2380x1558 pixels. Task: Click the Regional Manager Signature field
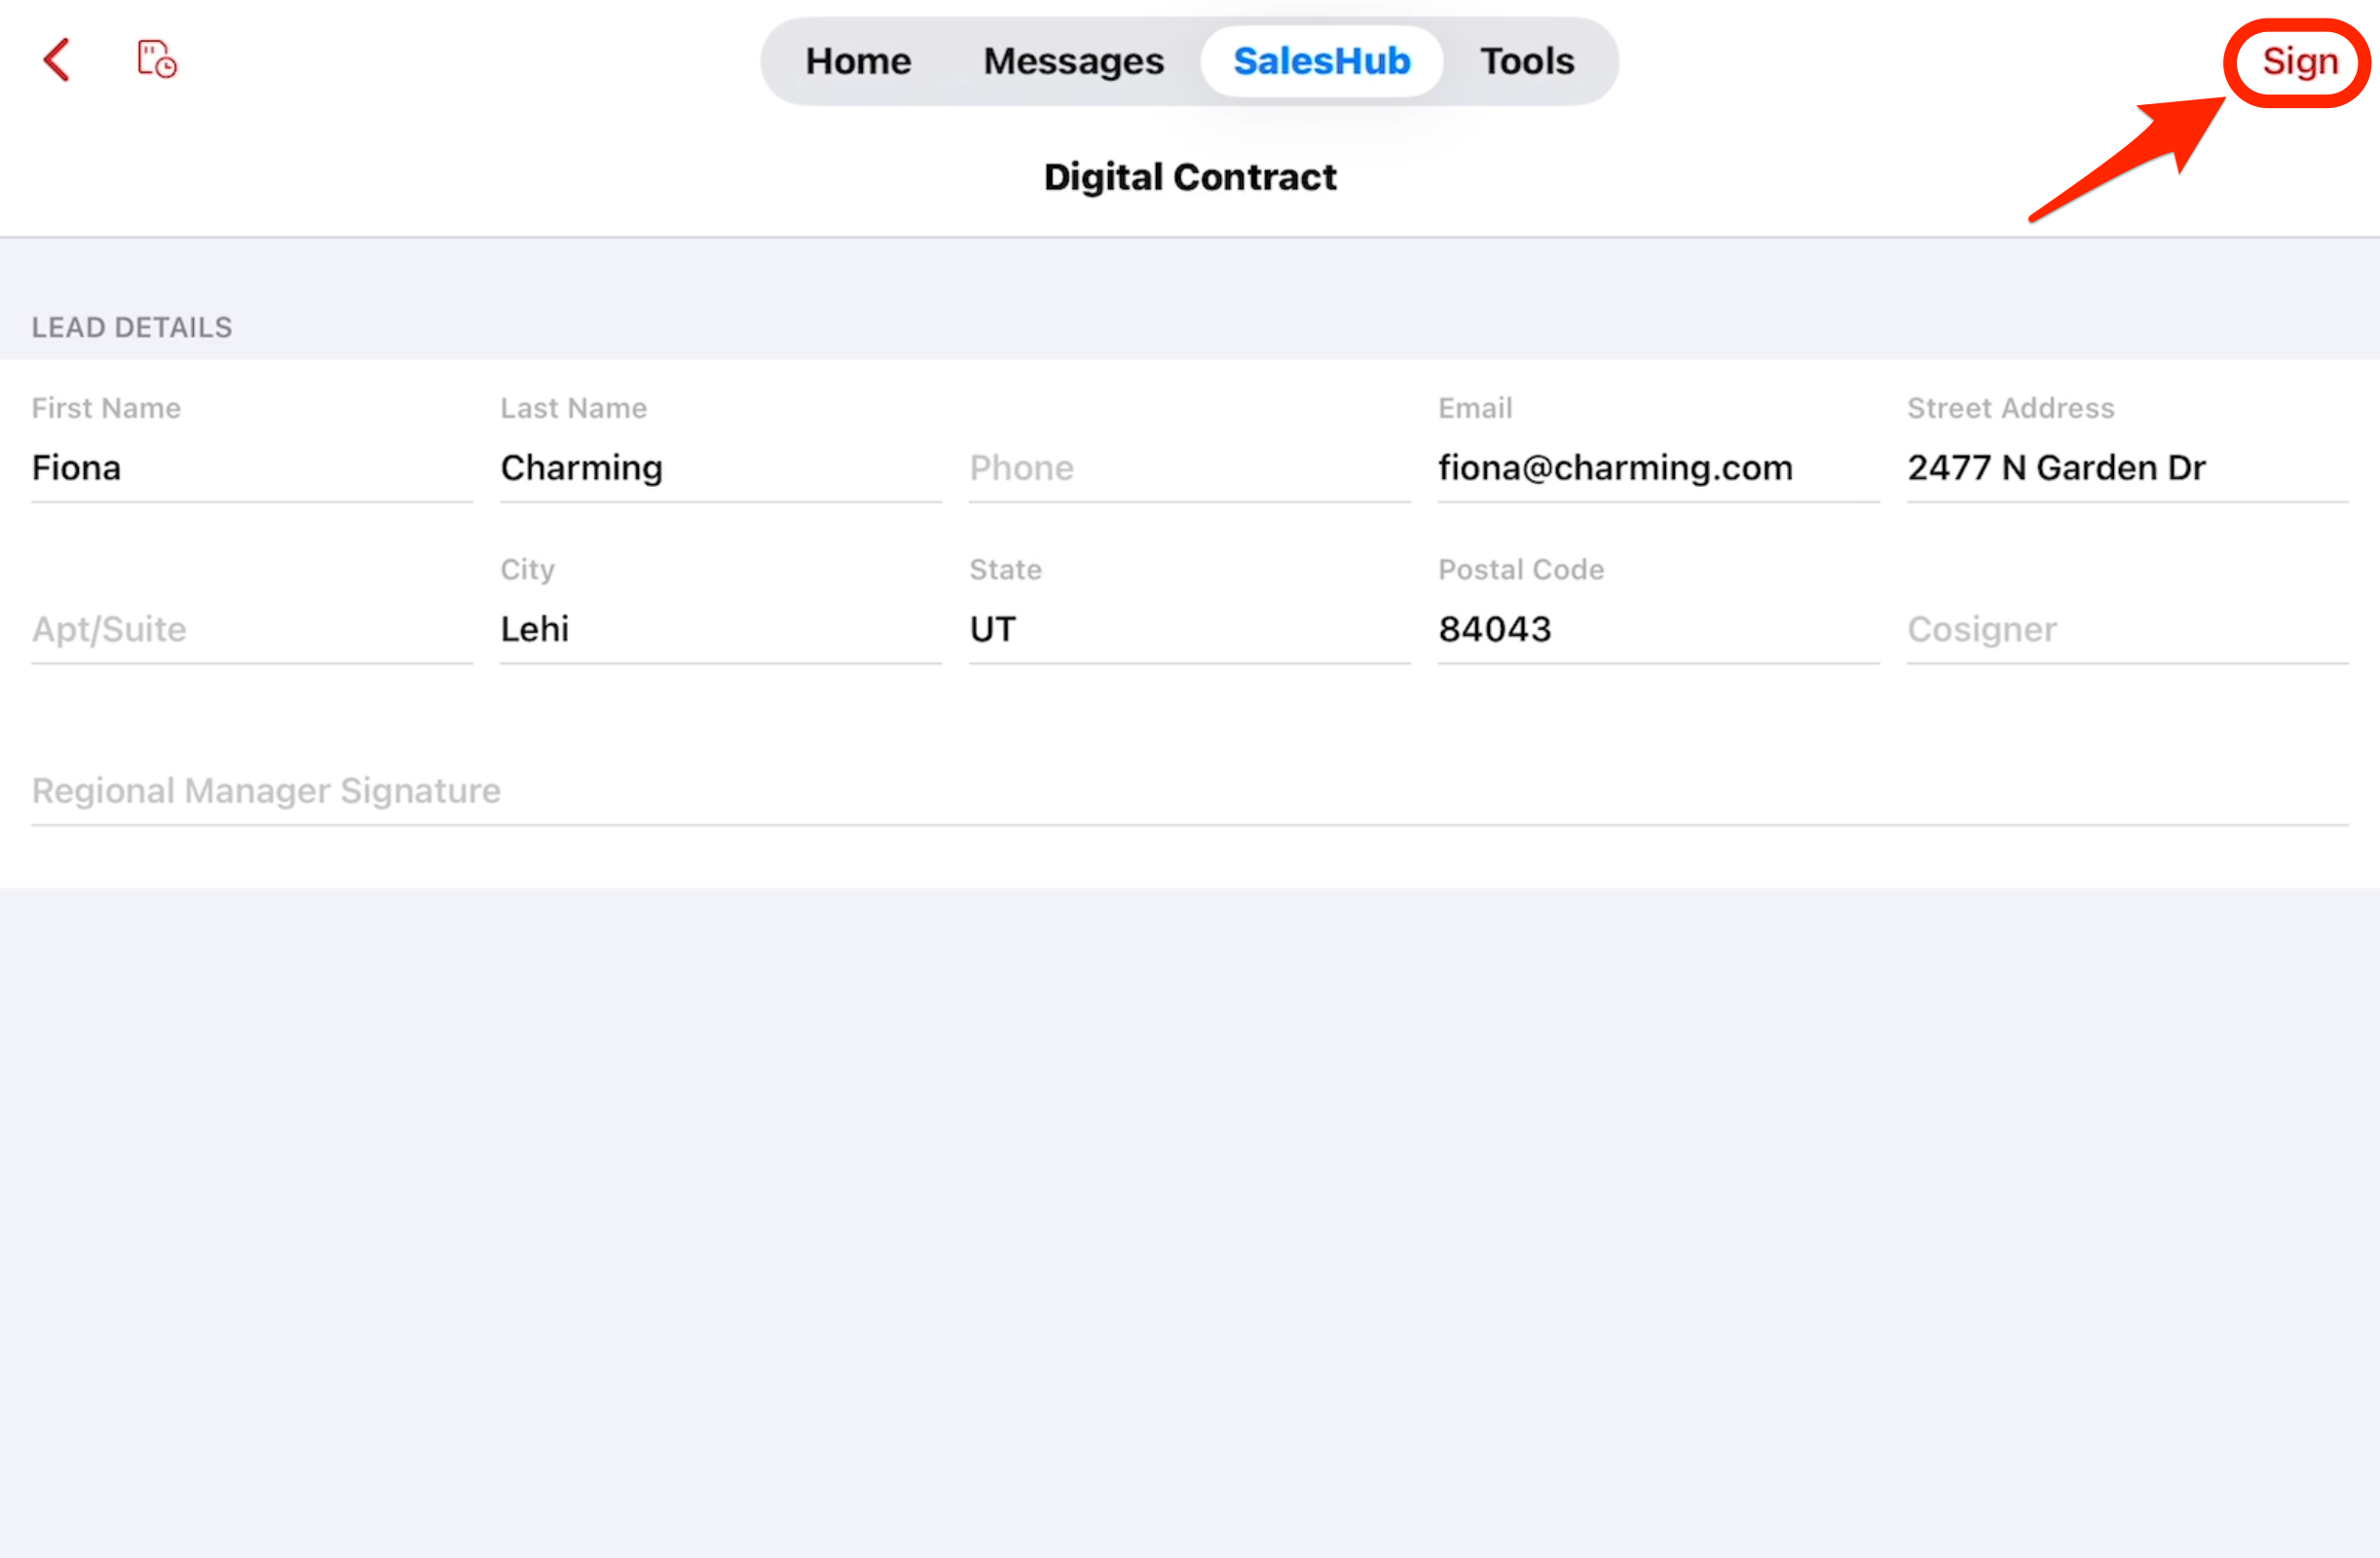click(1188, 790)
